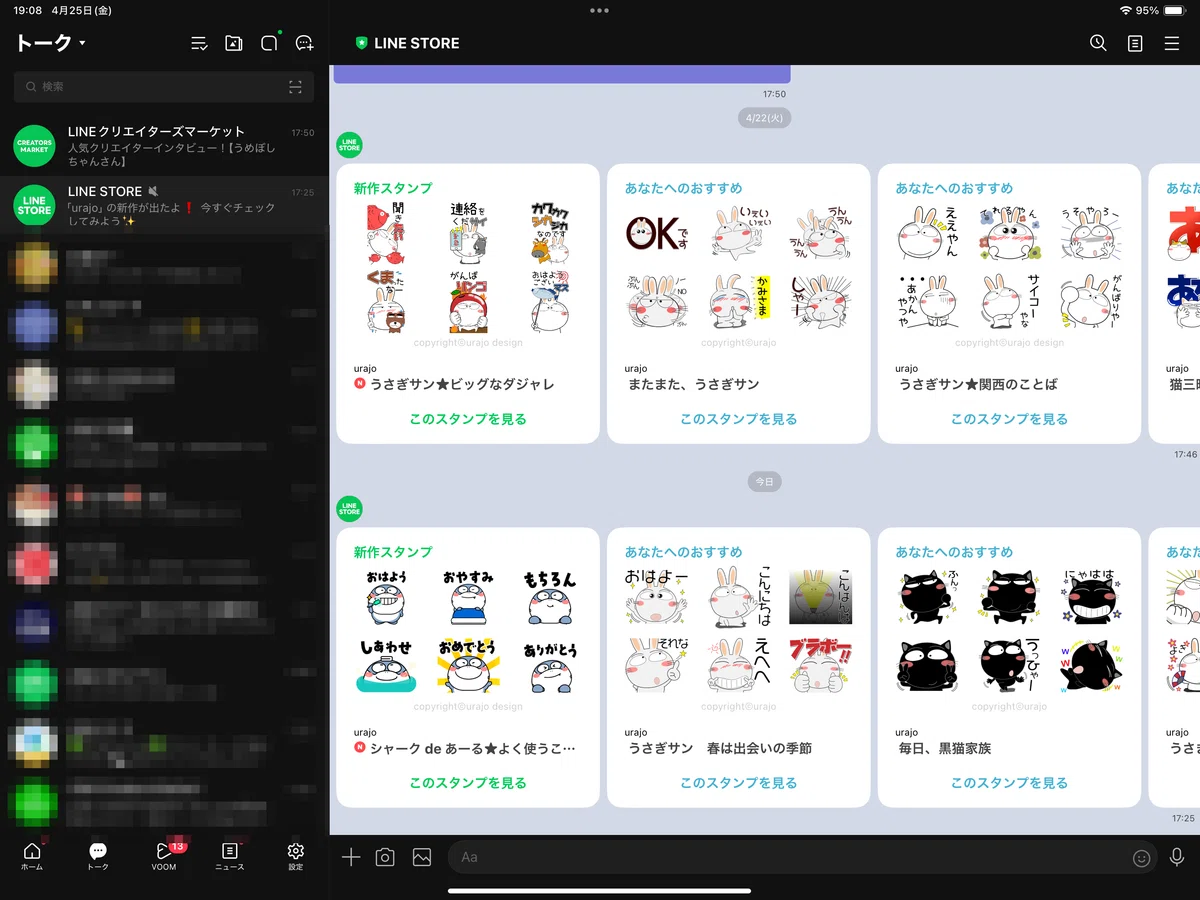Tap the LINE STORE sender avatar under 今日
This screenshot has width=1200, height=900.
point(349,508)
